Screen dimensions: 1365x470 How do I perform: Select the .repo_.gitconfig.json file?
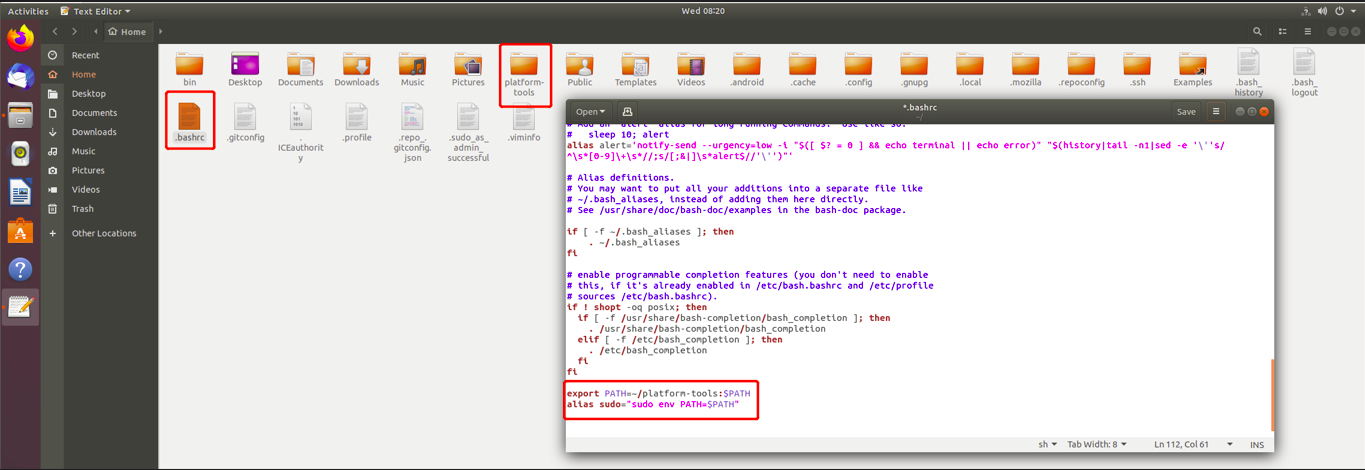pos(412,132)
